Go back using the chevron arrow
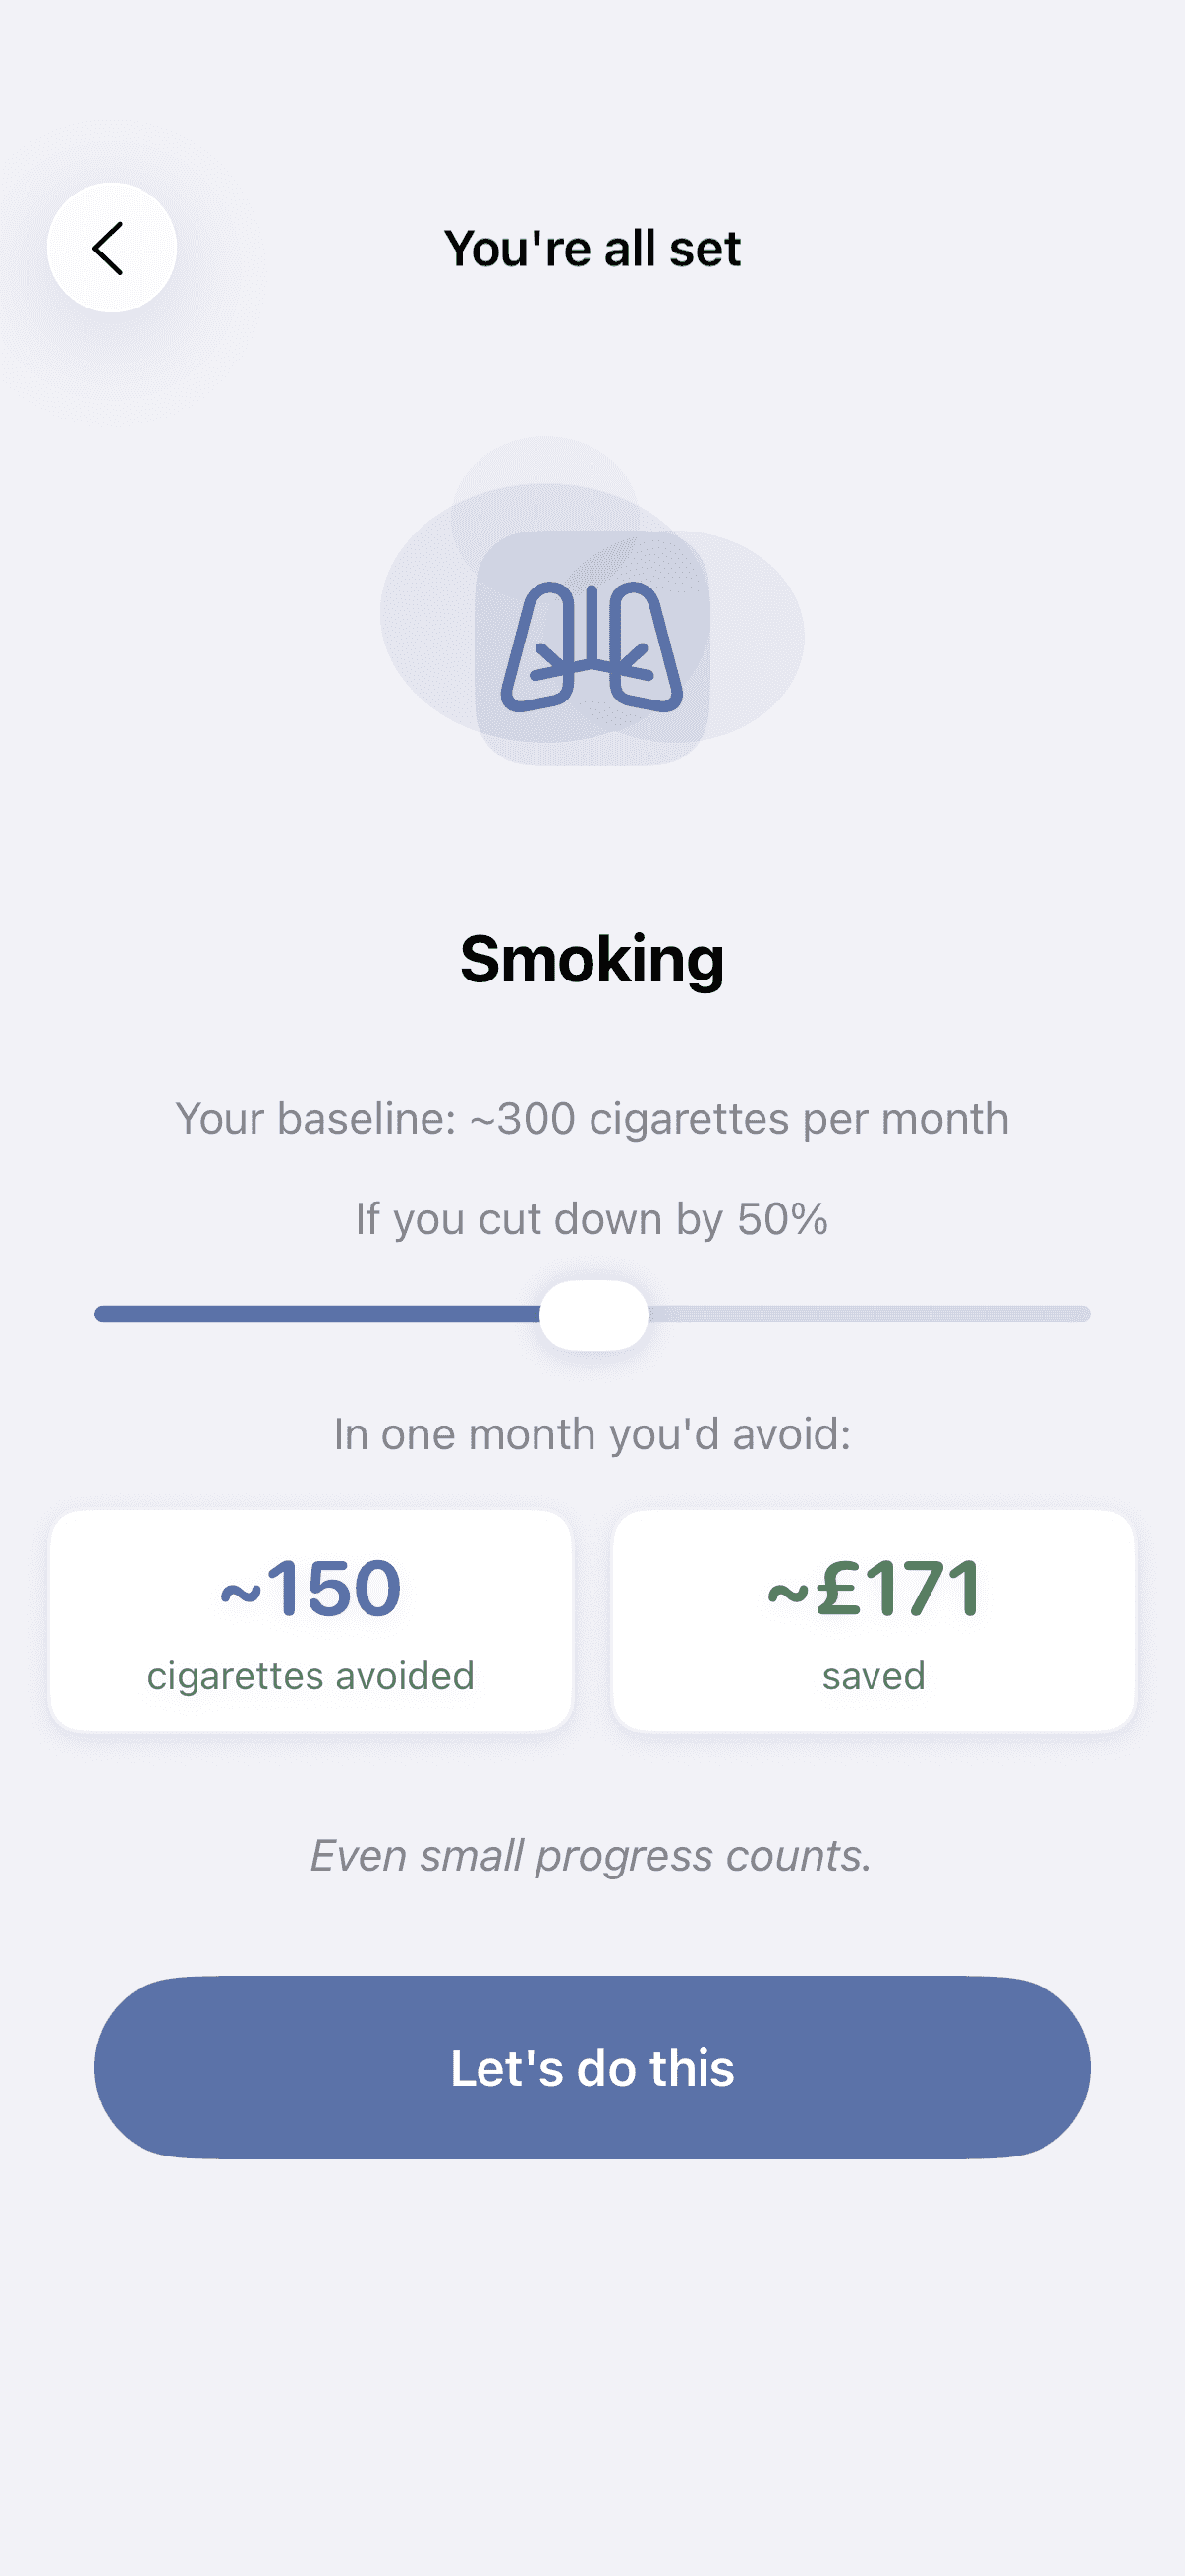The height and width of the screenshot is (2576, 1185). (111, 248)
